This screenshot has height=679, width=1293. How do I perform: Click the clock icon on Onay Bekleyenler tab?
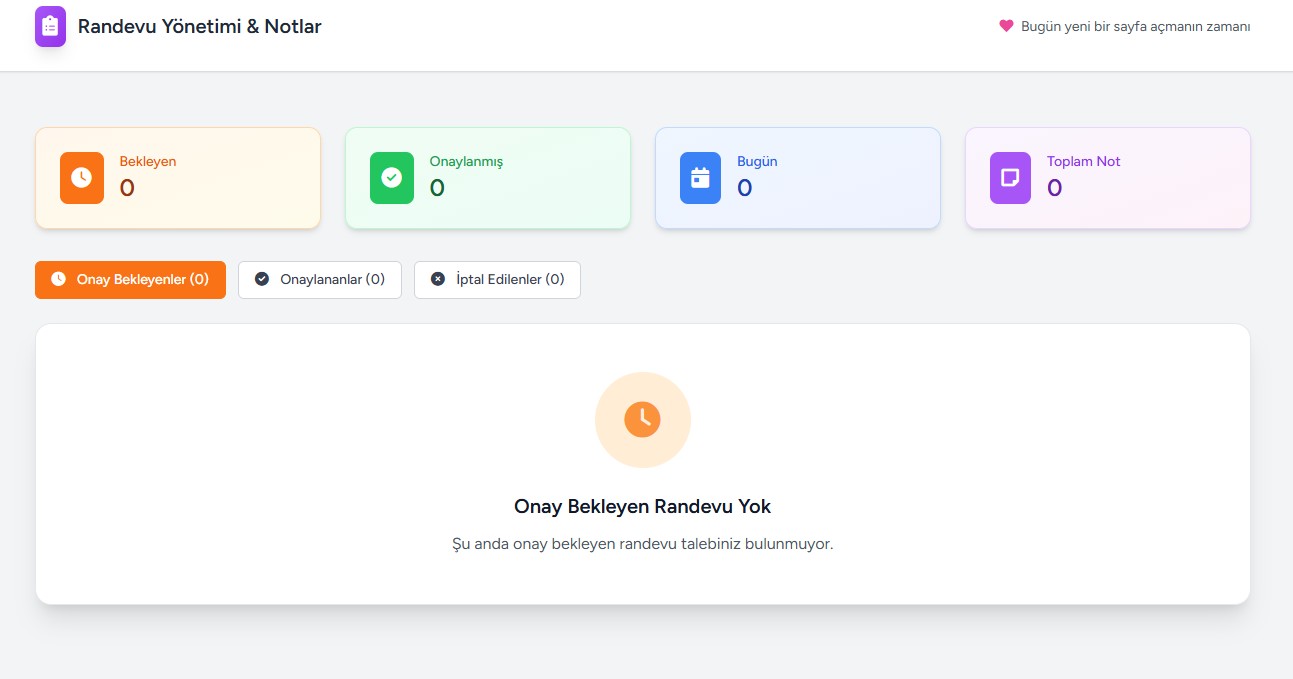click(x=58, y=280)
